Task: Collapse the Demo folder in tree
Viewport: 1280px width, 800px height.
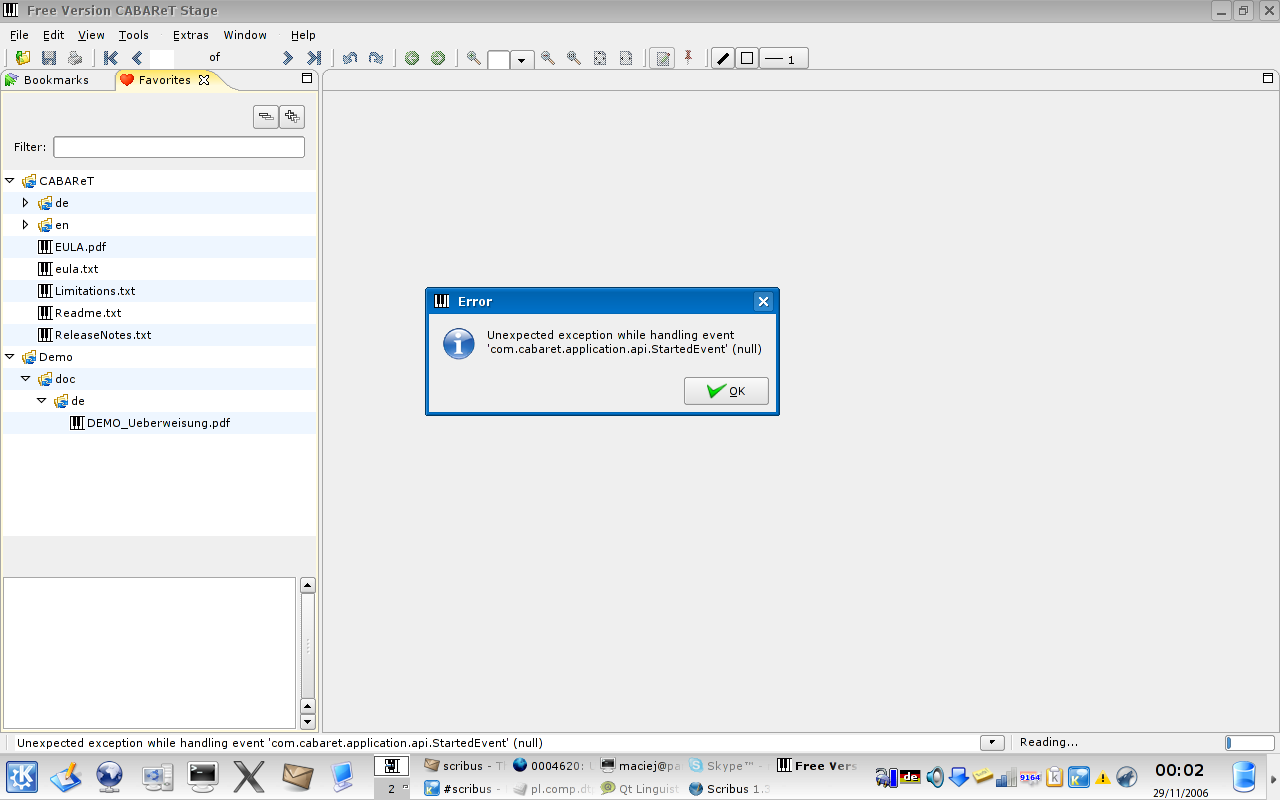Action: [x=10, y=357]
